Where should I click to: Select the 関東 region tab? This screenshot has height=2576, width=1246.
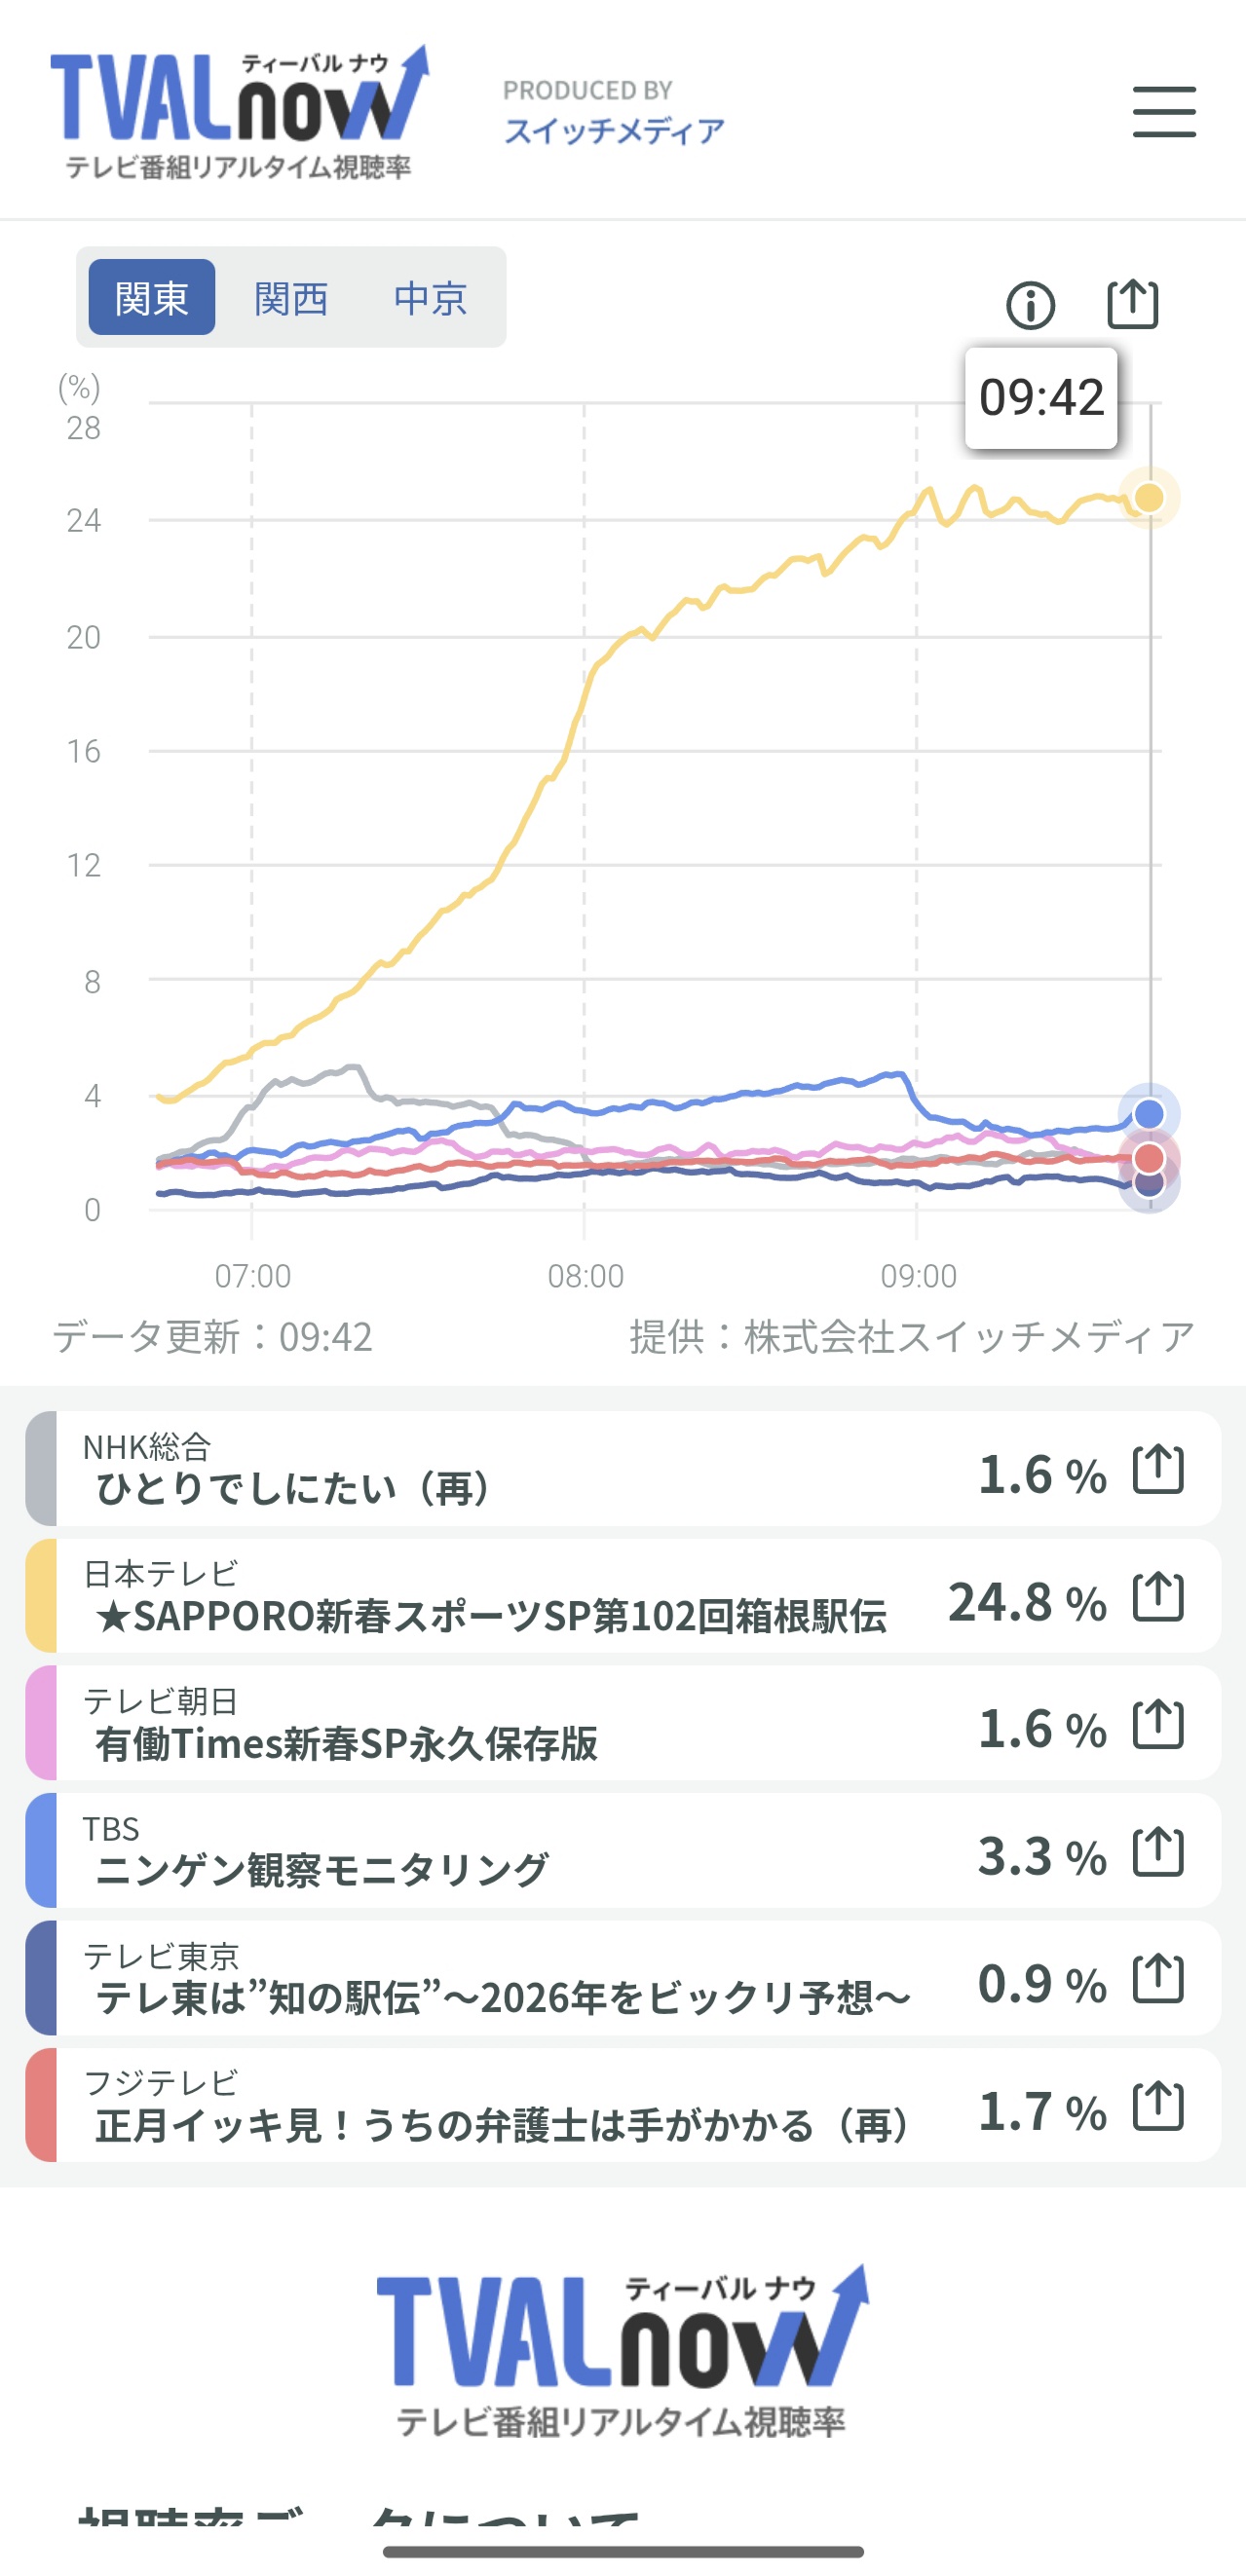[x=152, y=298]
